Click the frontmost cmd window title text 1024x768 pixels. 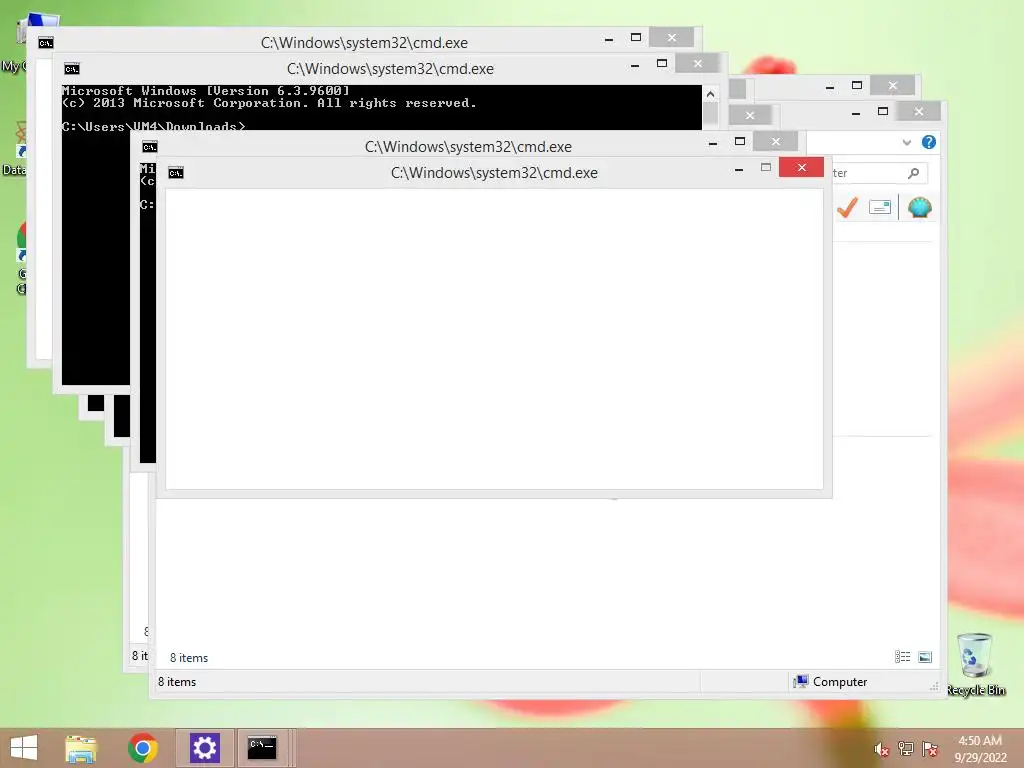pos(494,173)
